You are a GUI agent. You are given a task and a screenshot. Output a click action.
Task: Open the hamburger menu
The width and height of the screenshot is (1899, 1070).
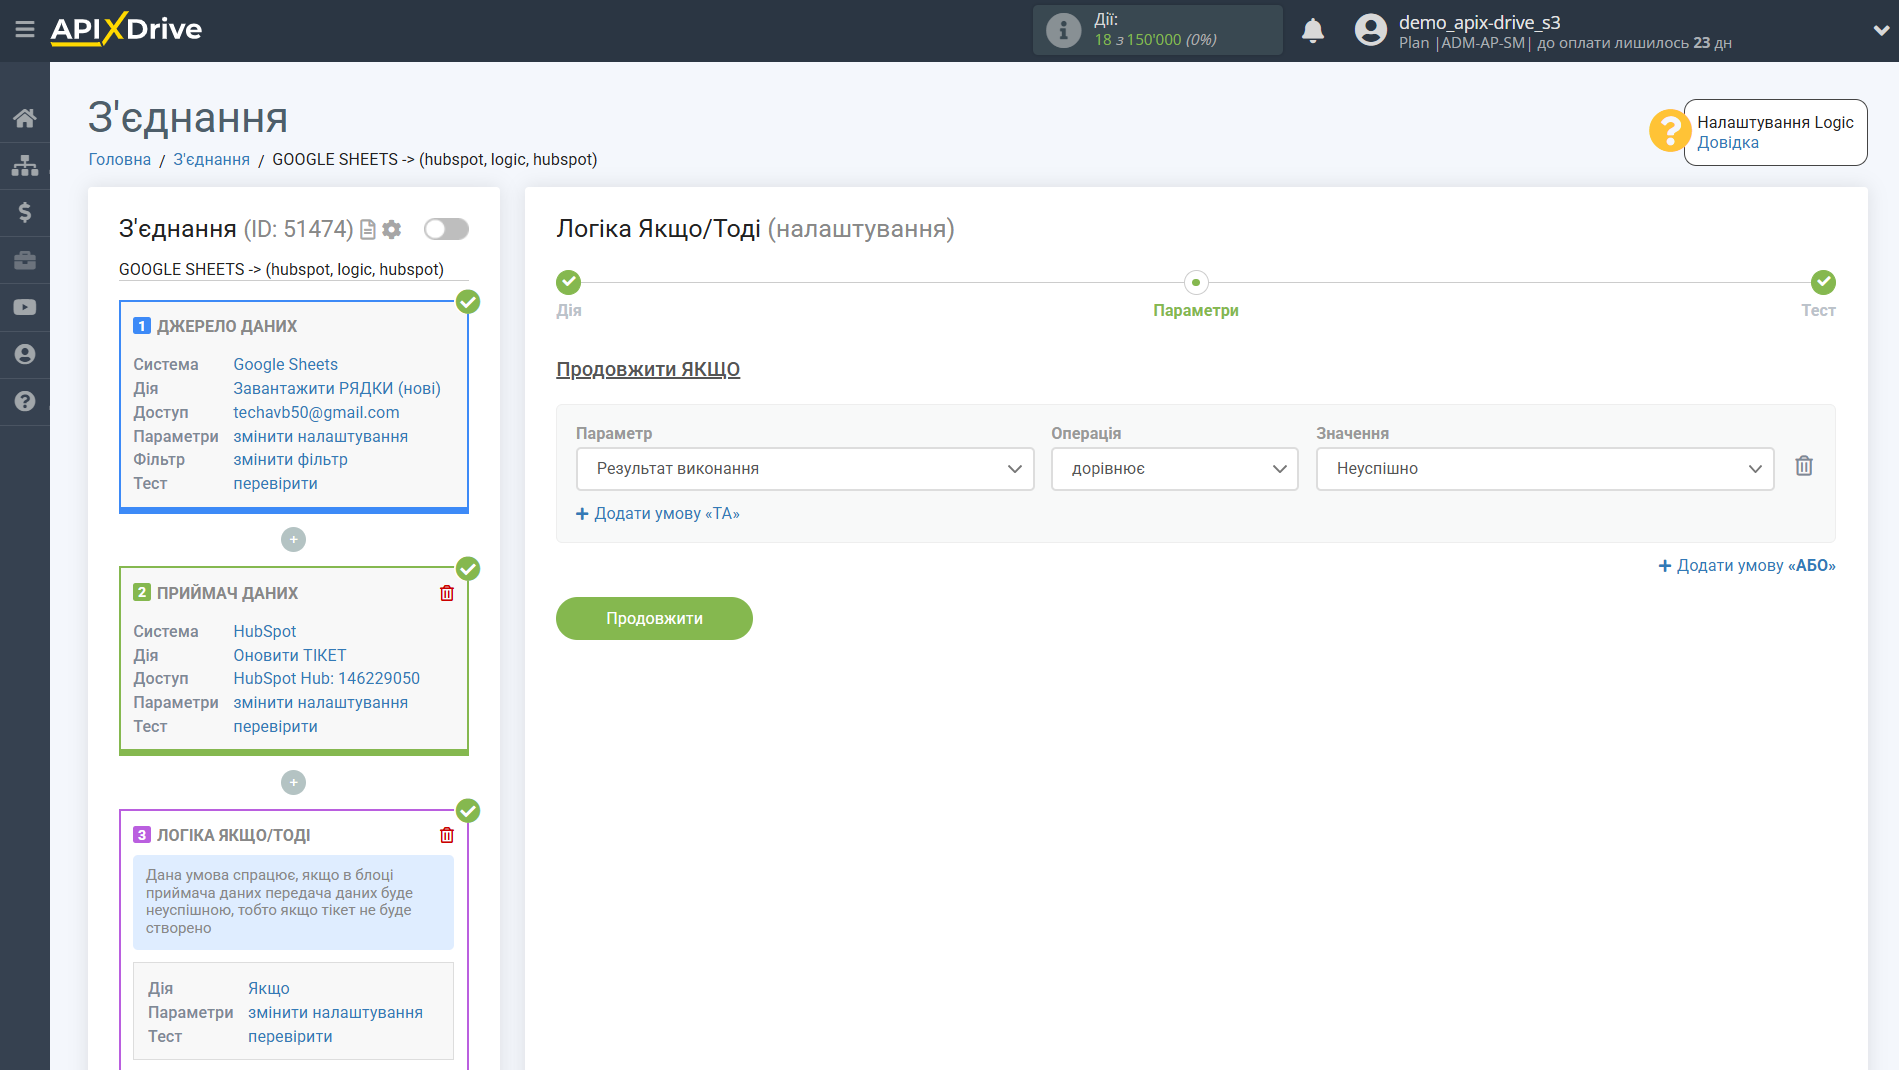(x=25, y=30)
